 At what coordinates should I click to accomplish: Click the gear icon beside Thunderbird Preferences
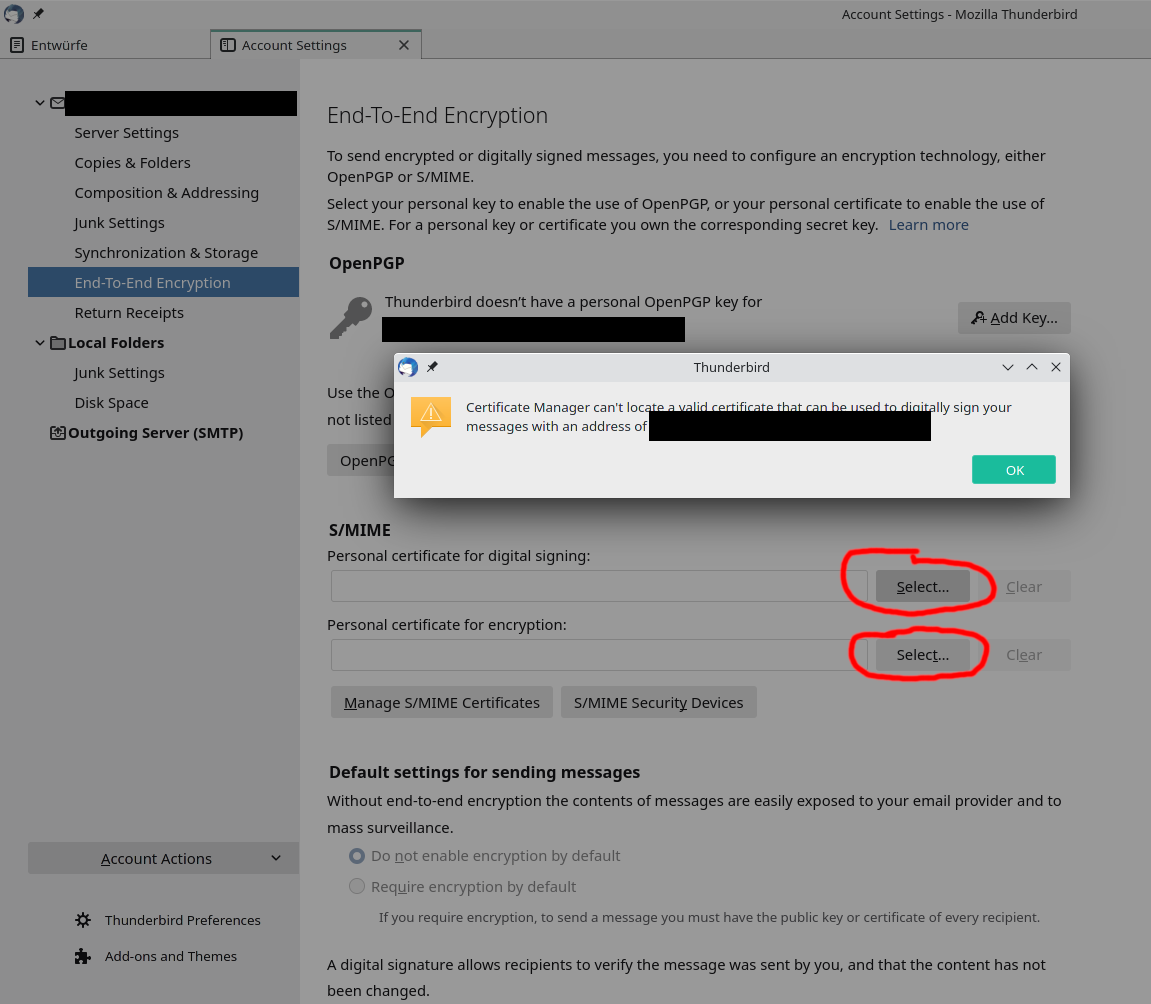[83, 920]
